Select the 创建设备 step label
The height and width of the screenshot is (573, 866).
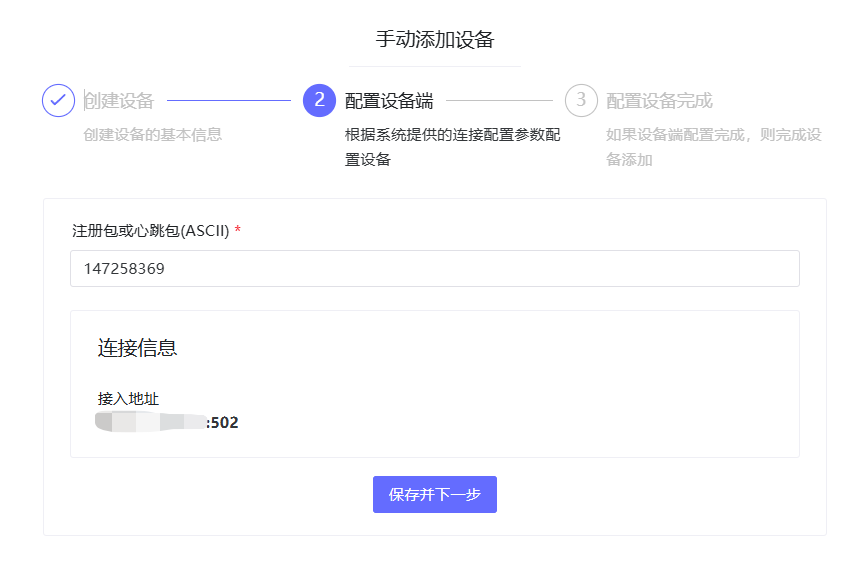(x=119, y=101)
